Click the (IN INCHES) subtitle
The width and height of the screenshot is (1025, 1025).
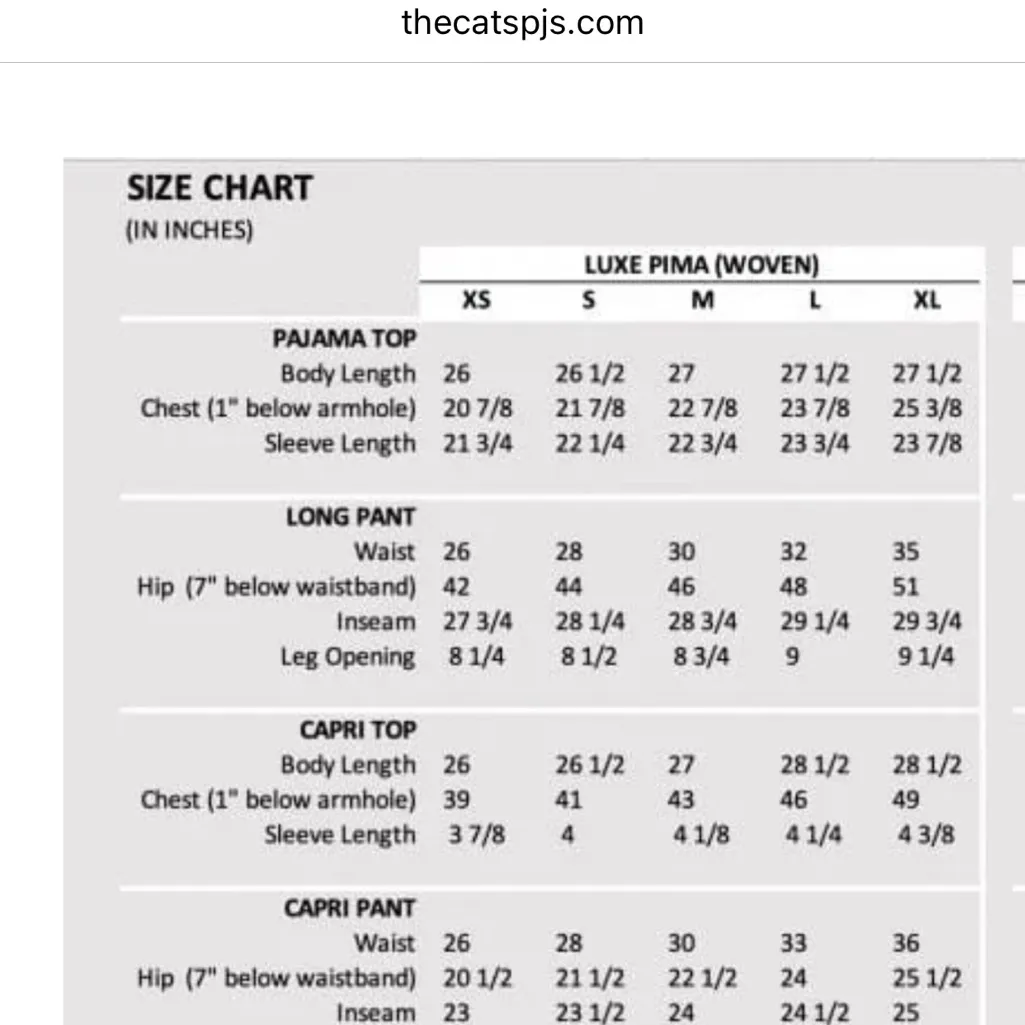pos(189,230)
